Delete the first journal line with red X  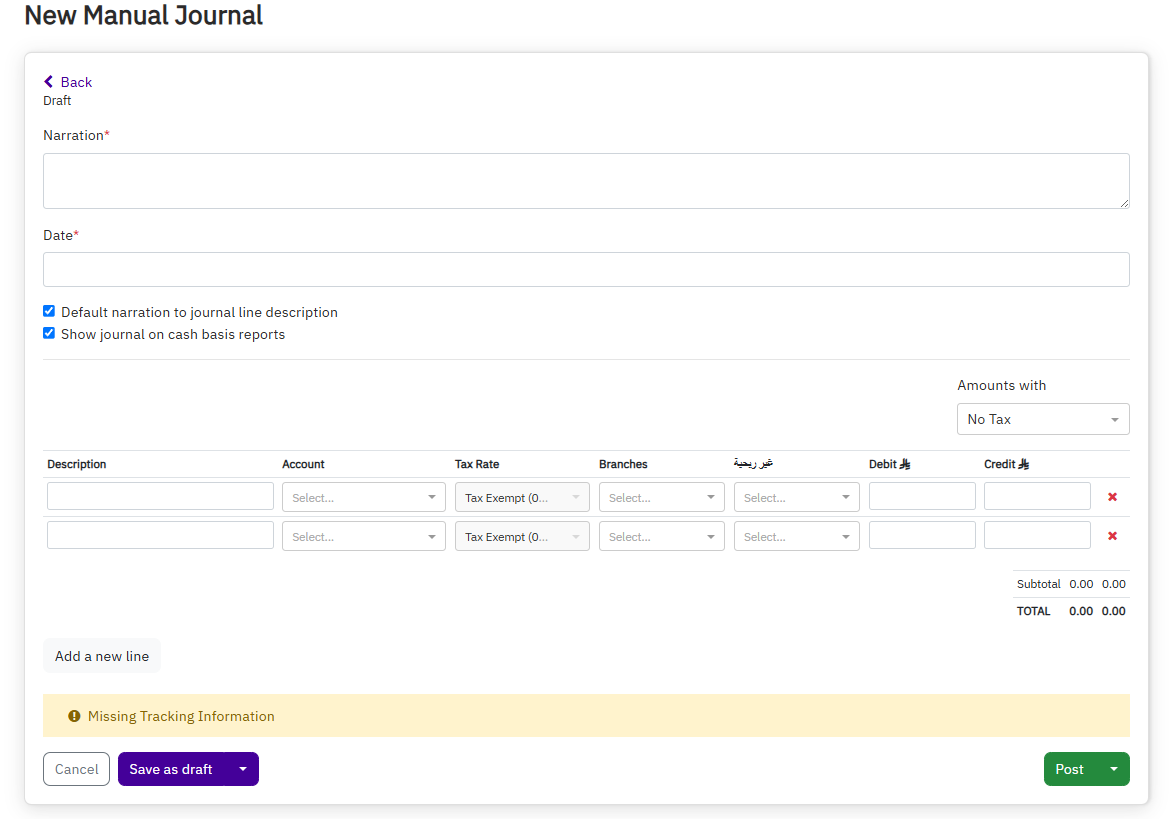(x=1112, y=496)
